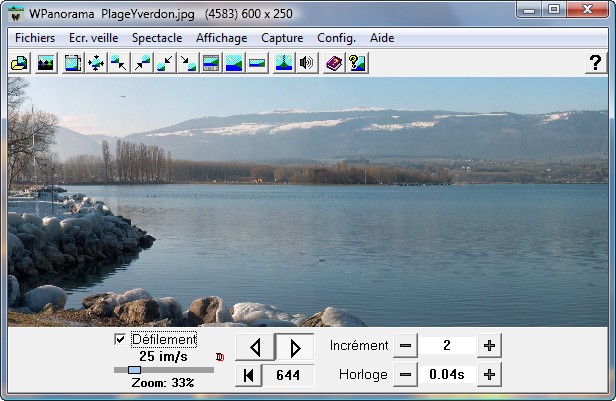616x401 pixels.
Task: Move window to bottom-right corner icon
Action: tap(188, 63)
